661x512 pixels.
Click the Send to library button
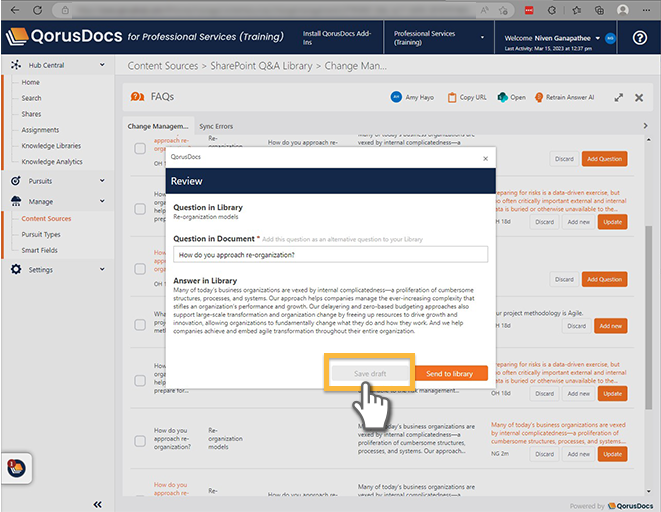[x=451, y=373]
